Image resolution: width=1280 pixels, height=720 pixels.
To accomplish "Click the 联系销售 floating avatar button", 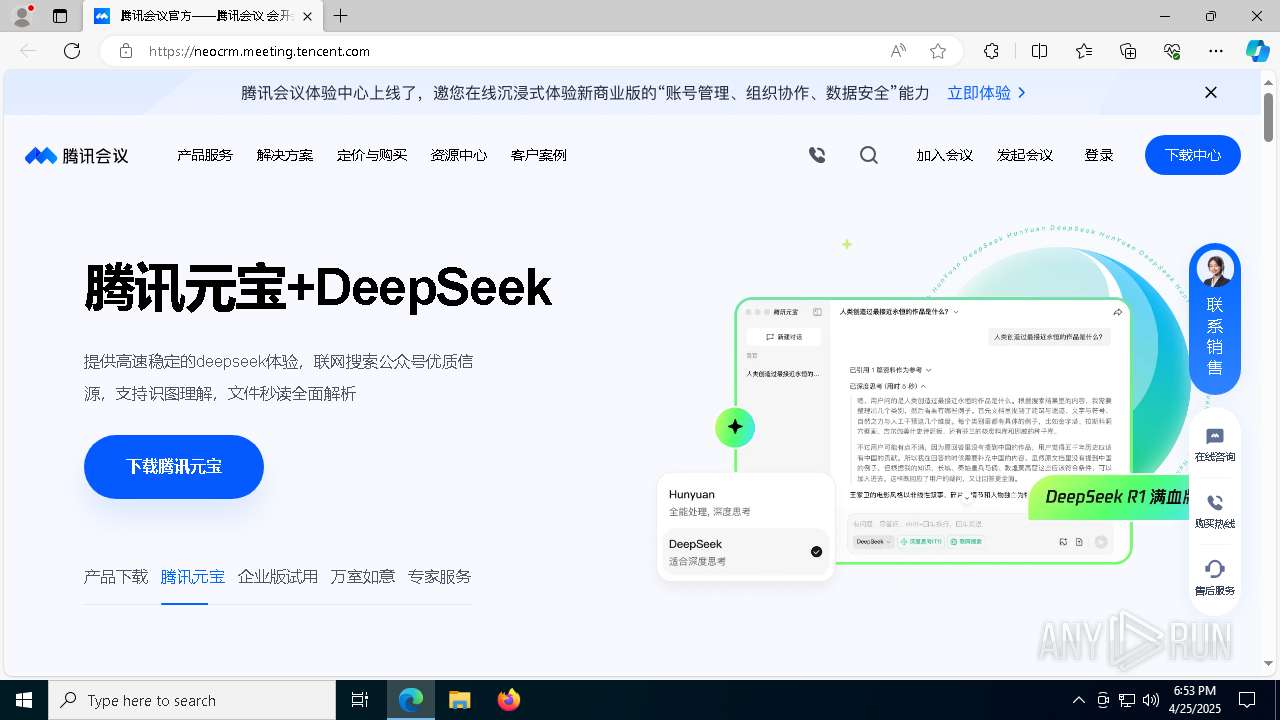I will [x=1215, y=319].
